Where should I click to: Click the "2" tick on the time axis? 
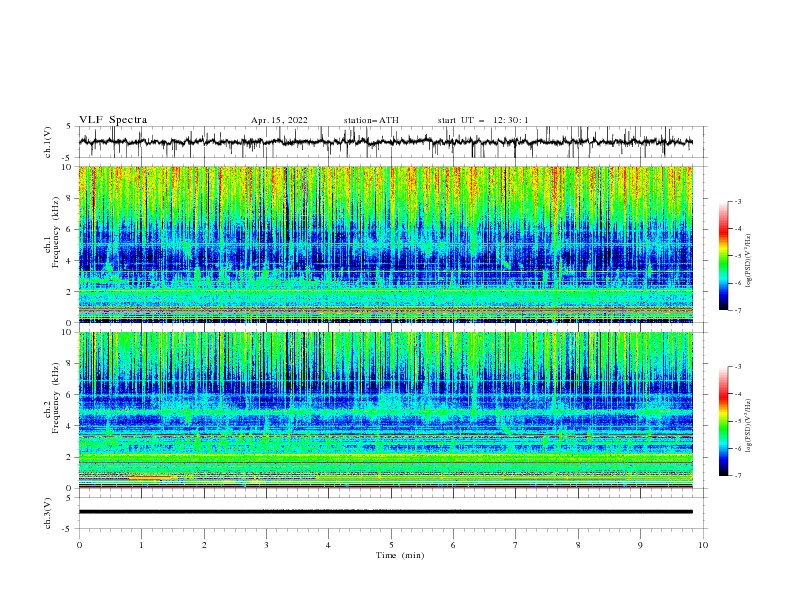204,545
